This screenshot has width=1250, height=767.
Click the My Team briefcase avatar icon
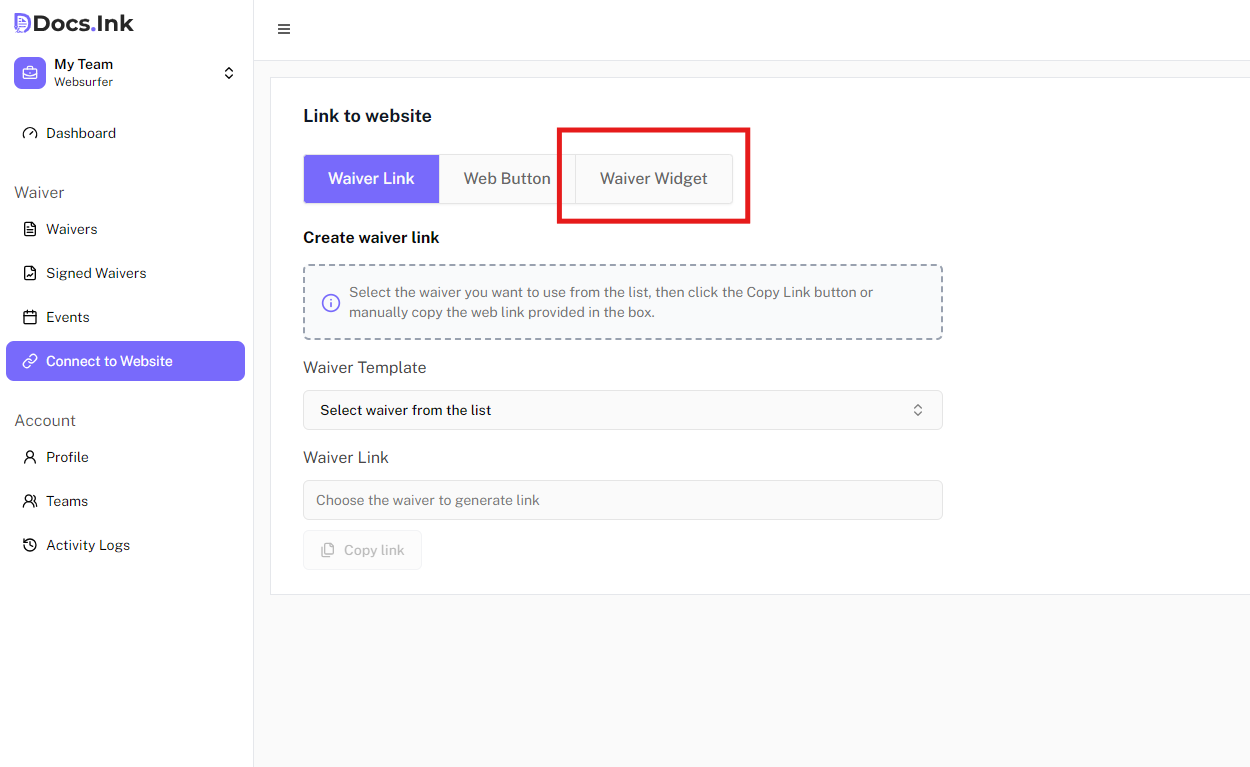coord(30,73)
